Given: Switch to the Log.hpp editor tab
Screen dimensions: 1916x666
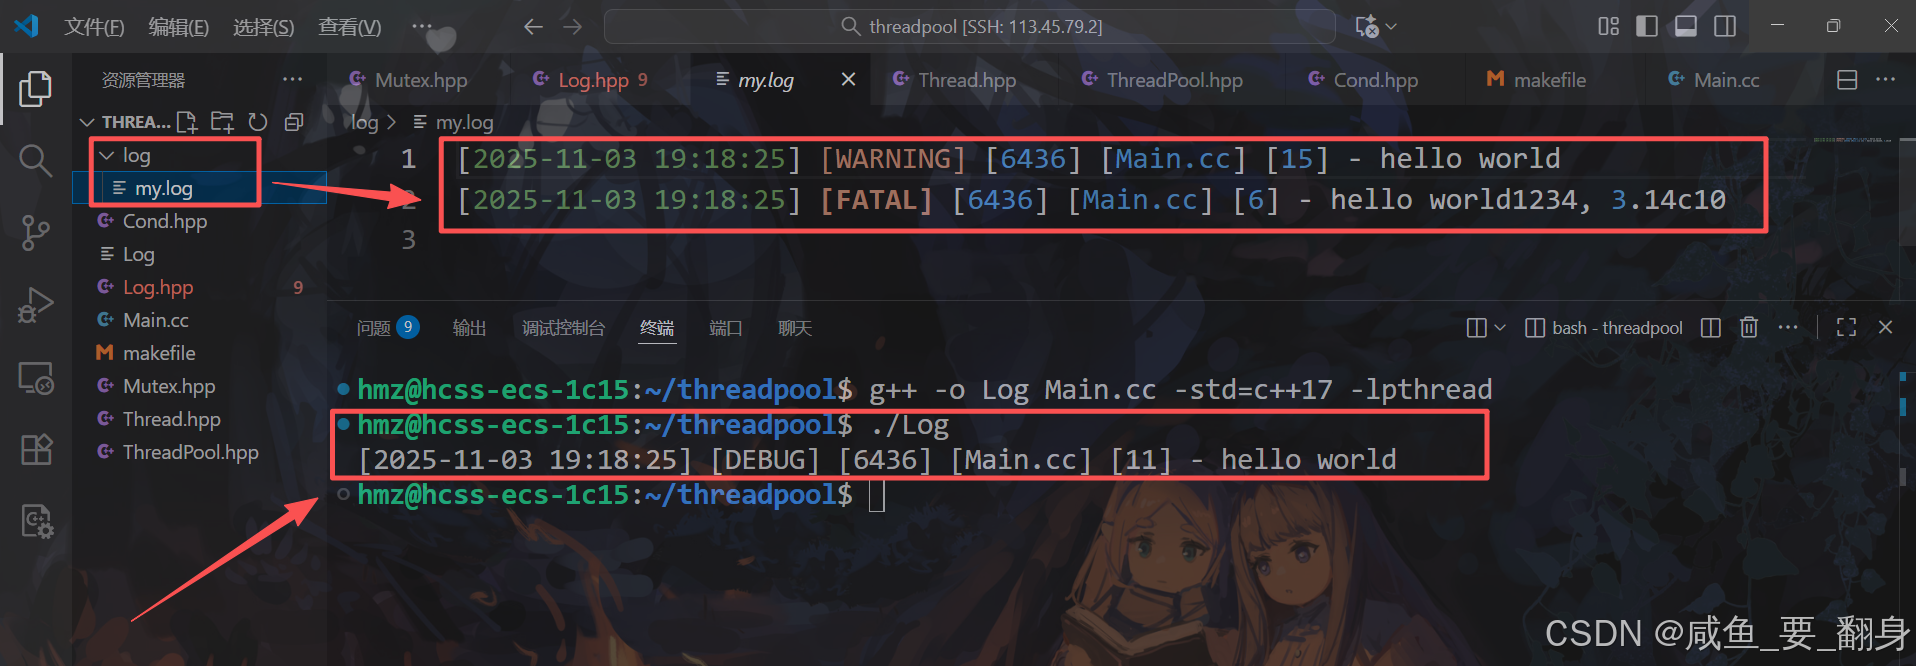Looking at the screenshot, I should 592,80.
